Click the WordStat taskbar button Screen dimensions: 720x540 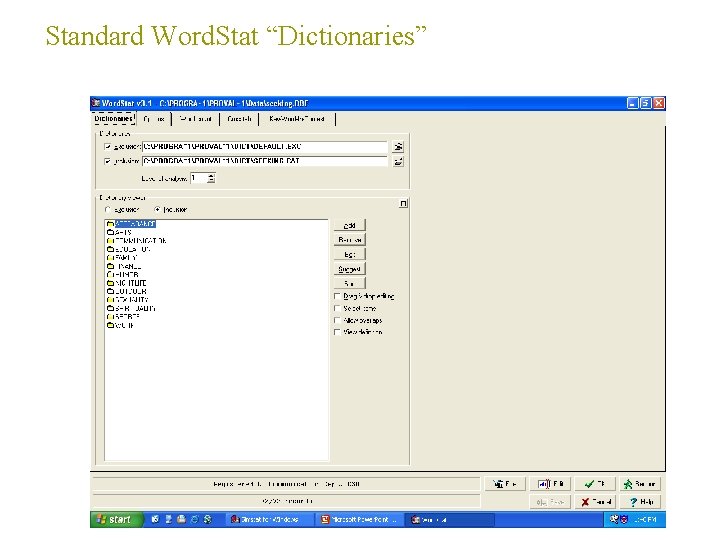click(450, 519)
